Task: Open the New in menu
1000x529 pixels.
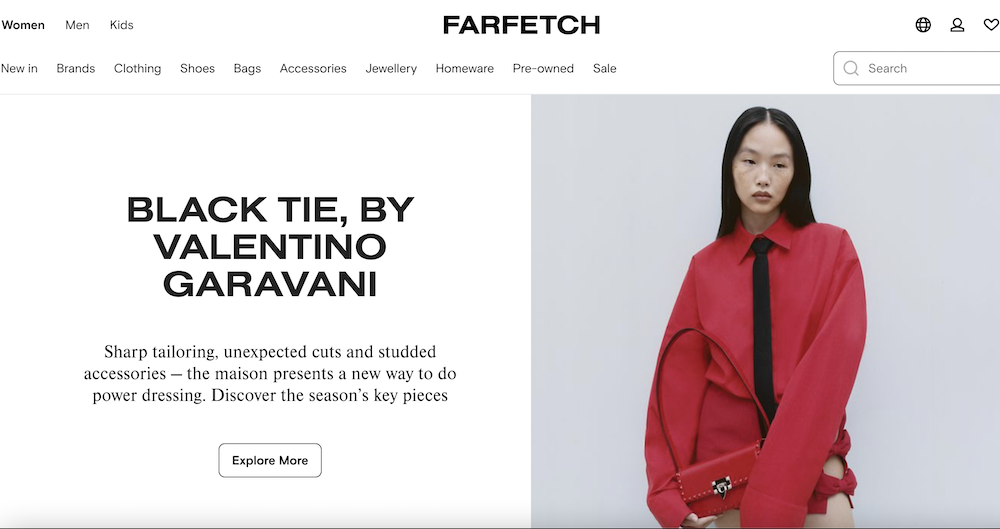Action: [19, 68]
